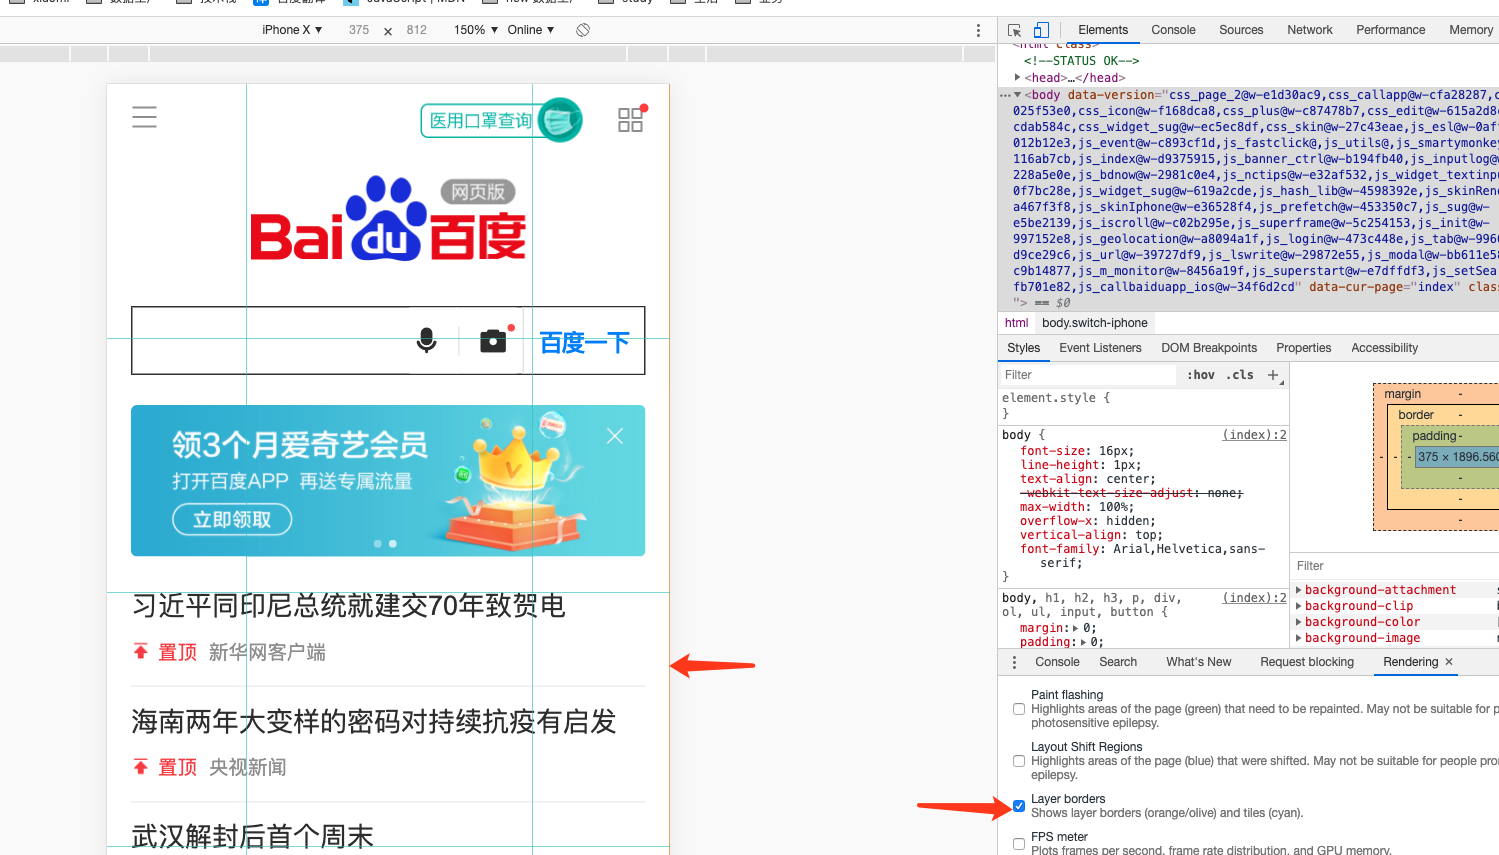Enable the Paint flashing checkbox
The image size is (1499, 855).
tap(1019, 709)
